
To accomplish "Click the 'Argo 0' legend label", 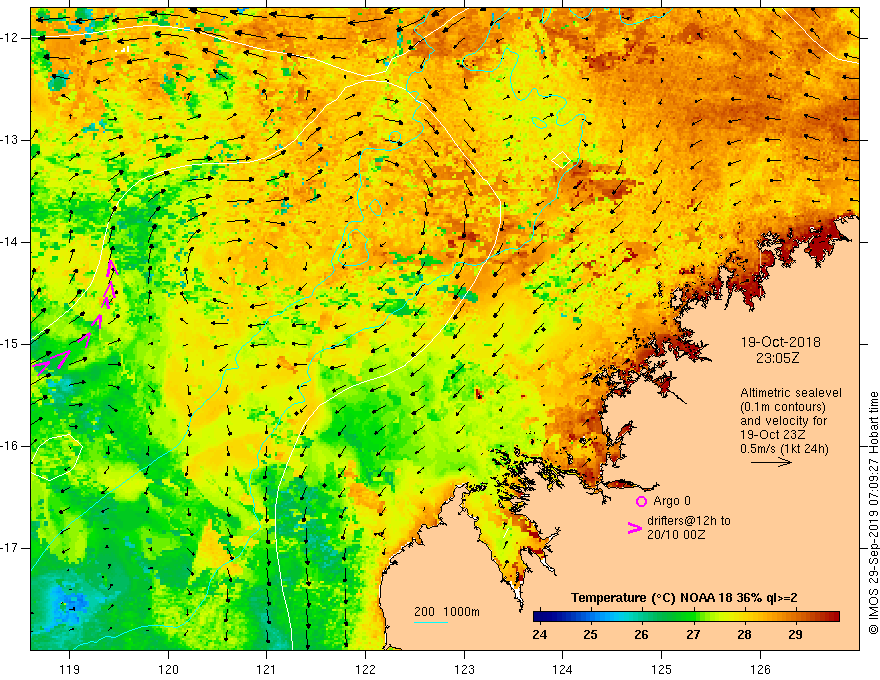I will pyautogui.click(x=672, y=501).
